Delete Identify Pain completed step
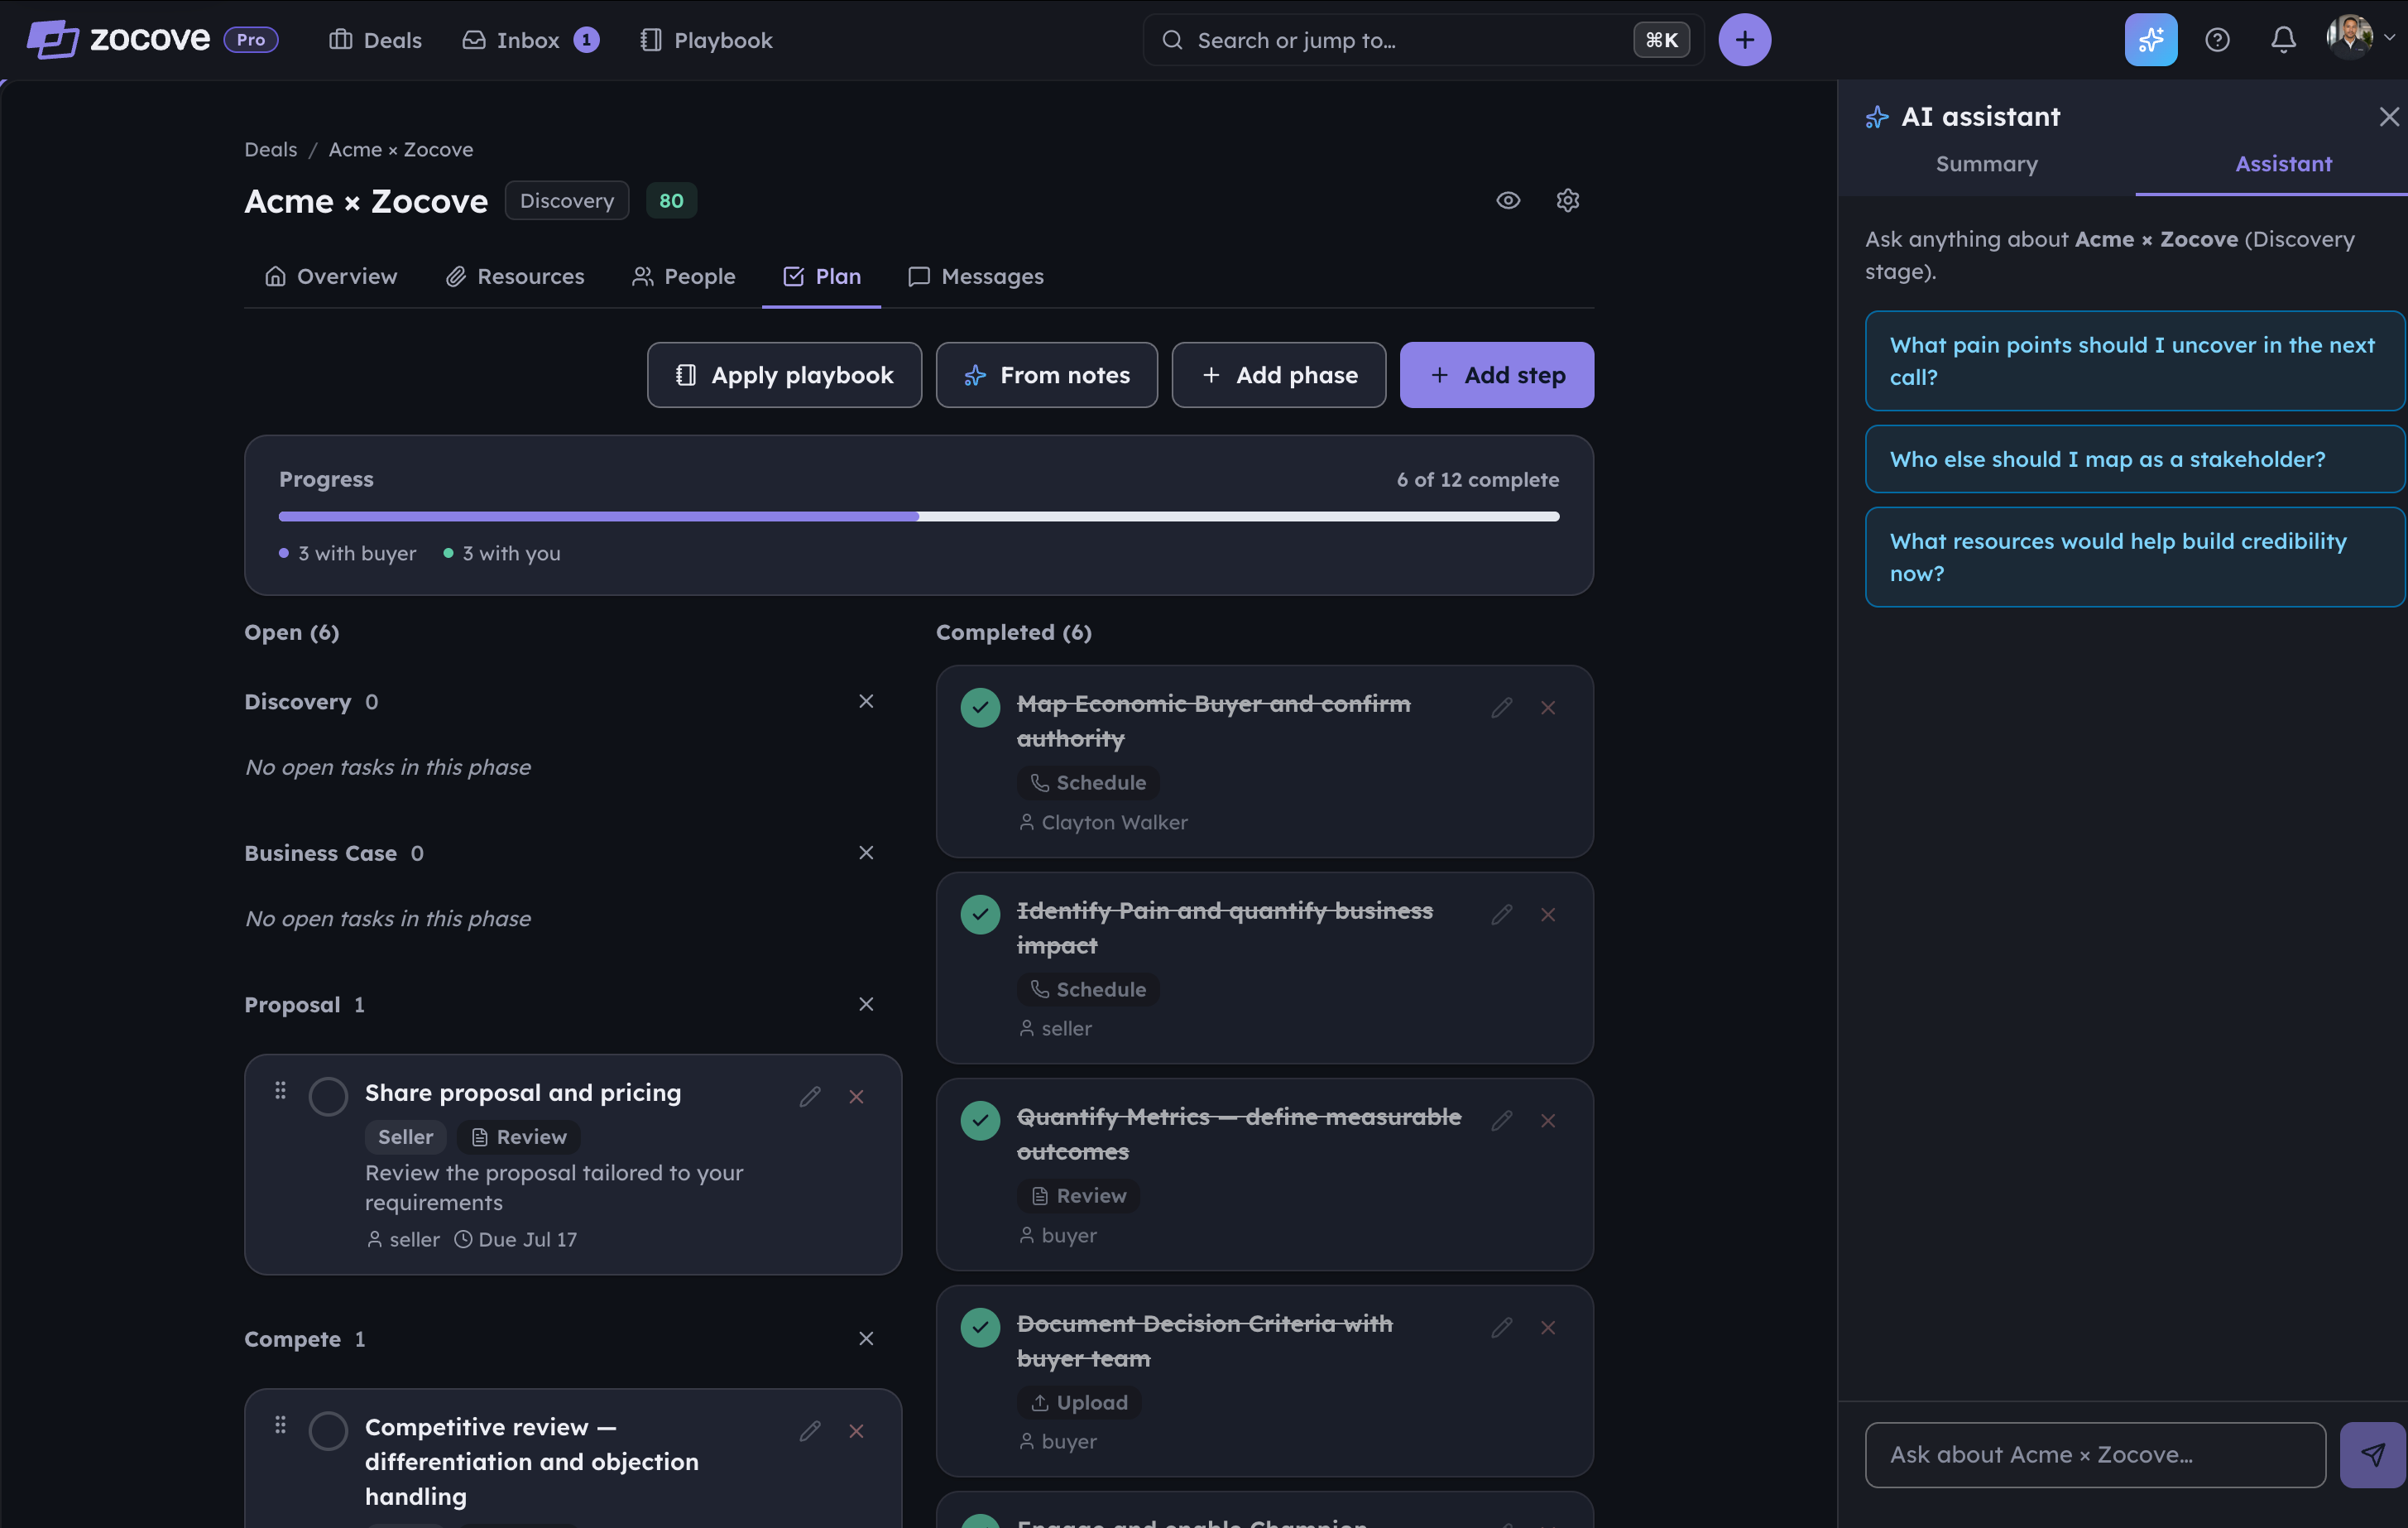 [1547, 915]
